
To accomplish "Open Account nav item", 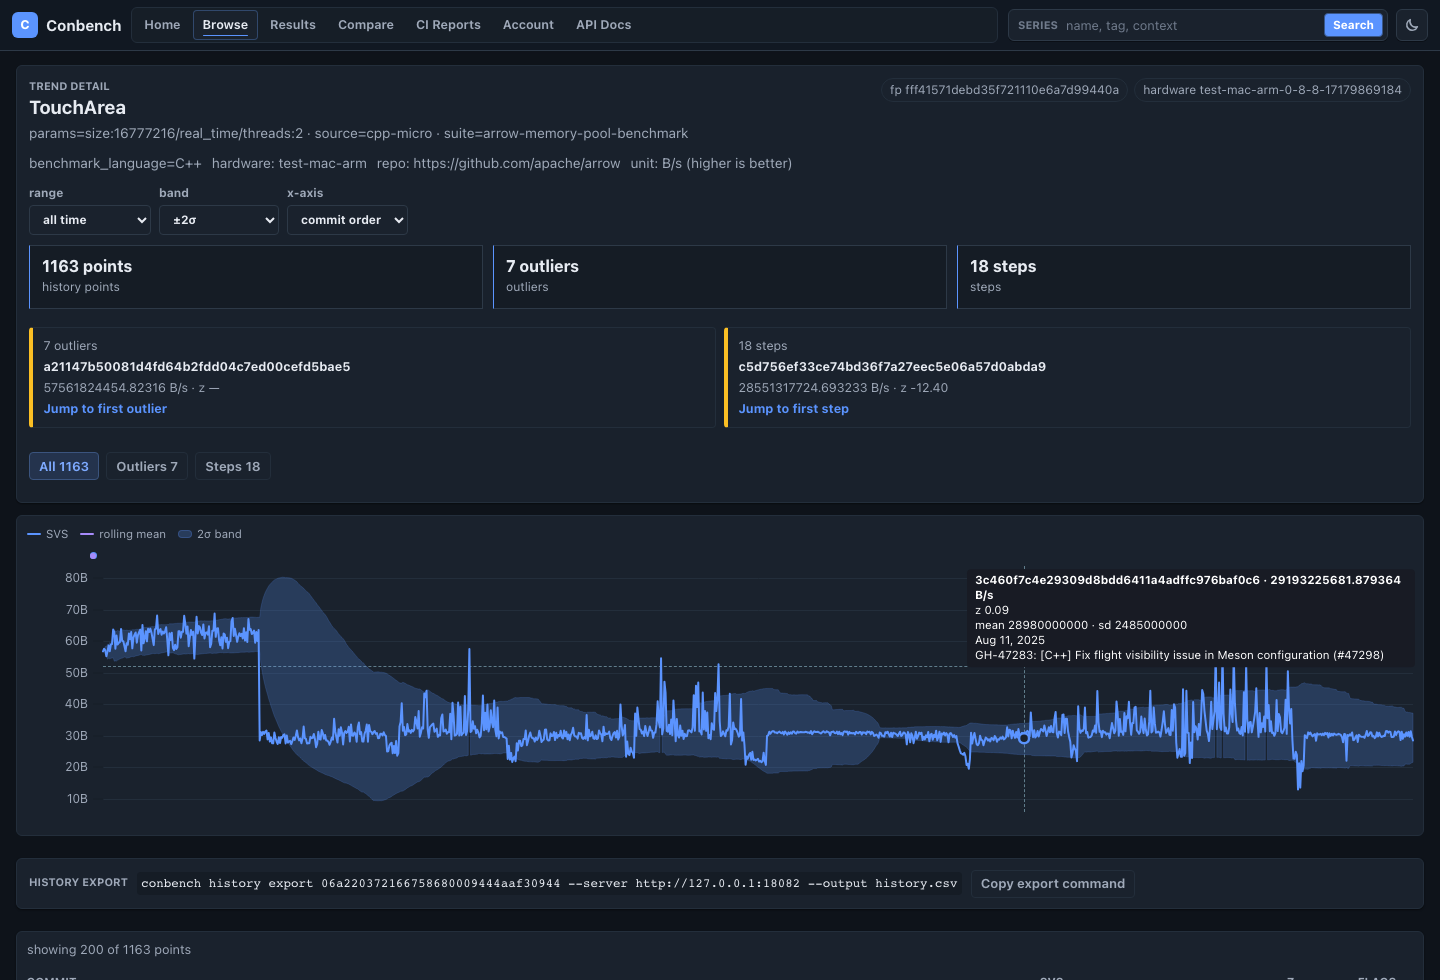I will (528, 25).
